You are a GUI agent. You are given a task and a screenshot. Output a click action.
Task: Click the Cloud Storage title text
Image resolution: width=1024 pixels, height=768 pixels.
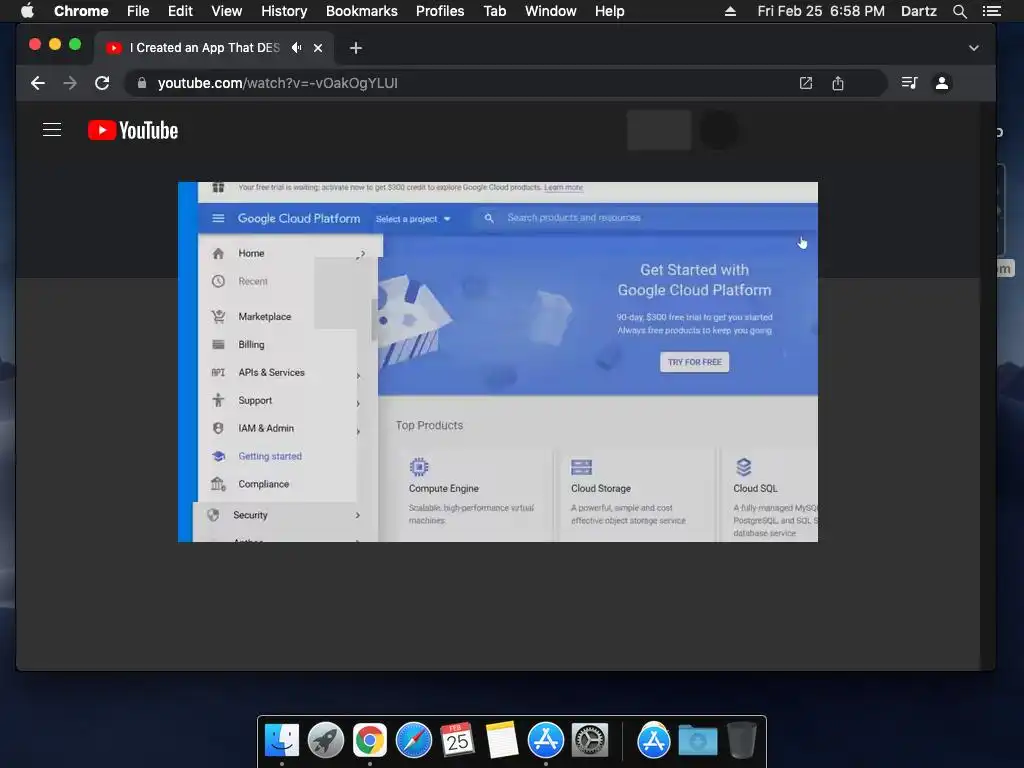coord(601,488)
